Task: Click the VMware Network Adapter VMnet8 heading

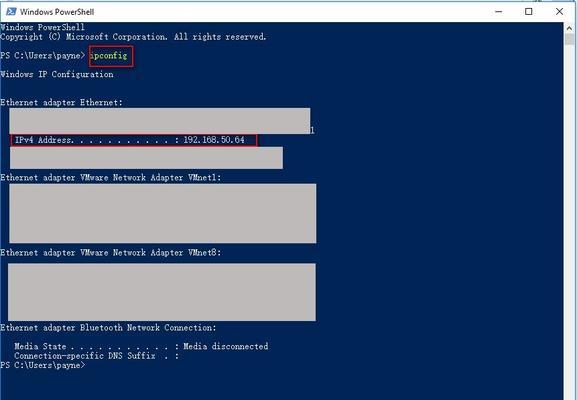Action: coord(111,253)
